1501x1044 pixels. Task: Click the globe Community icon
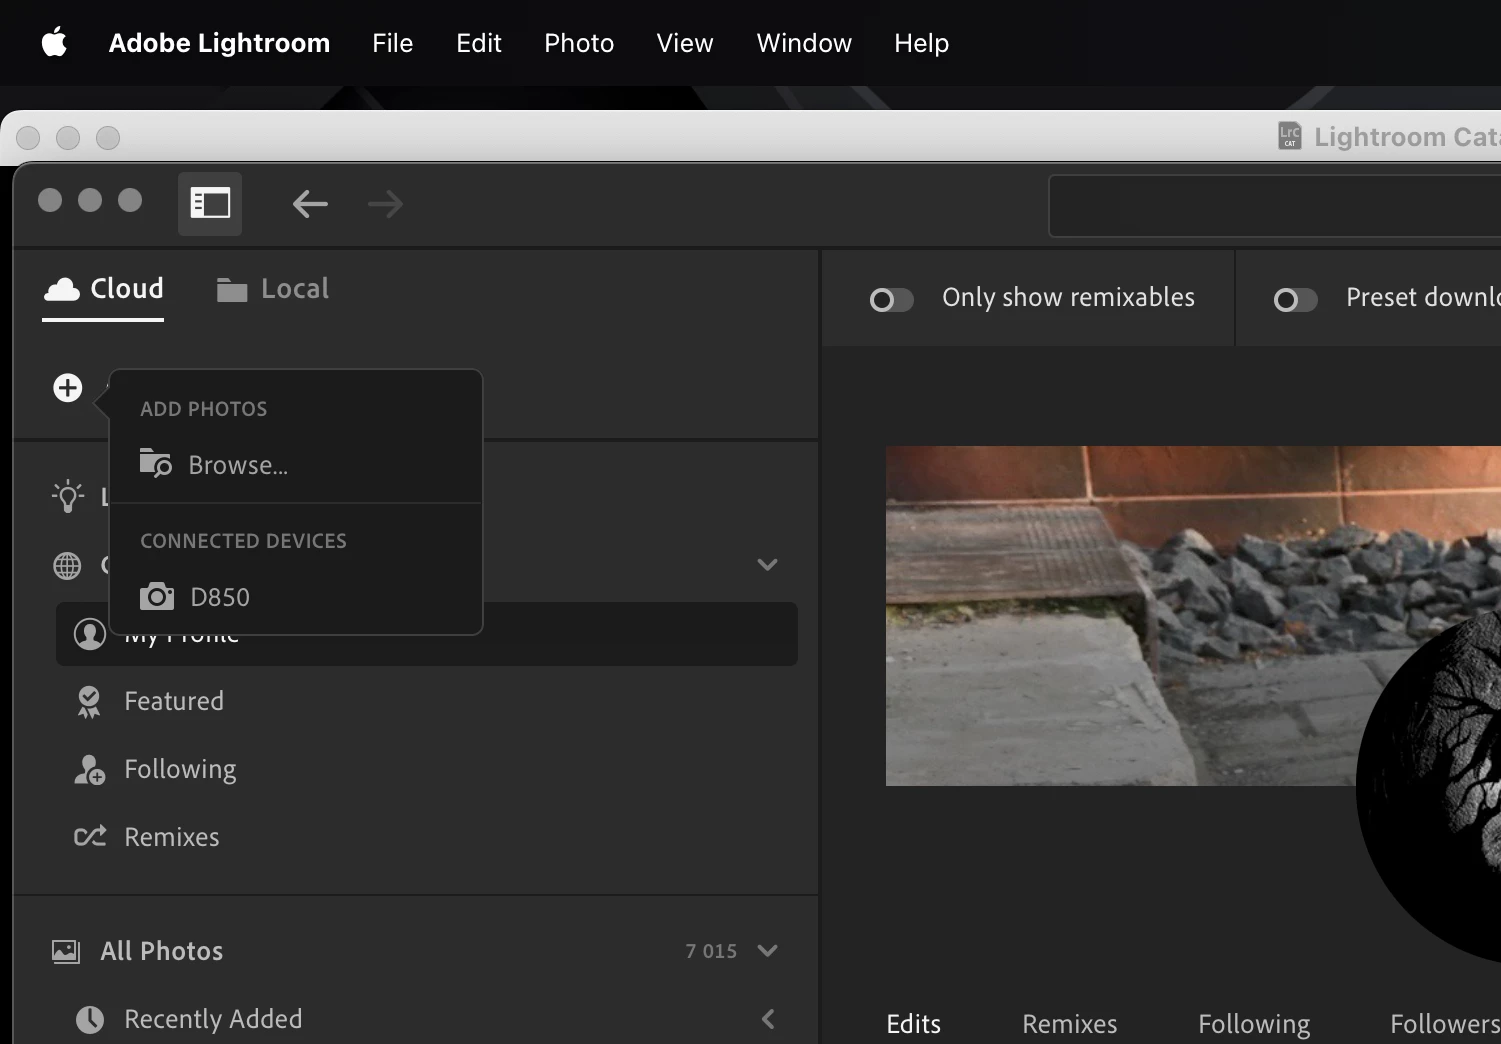pyautogui.click(x=67, y=566)
